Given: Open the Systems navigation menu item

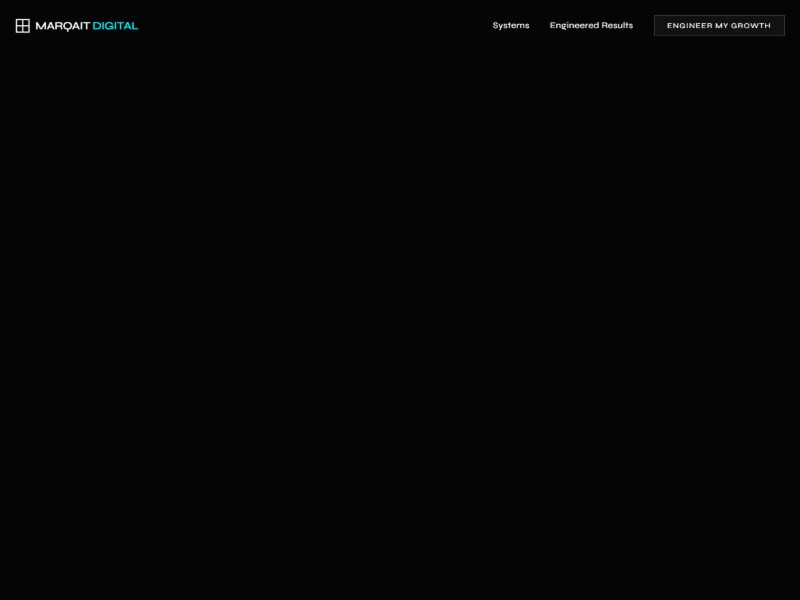Looking at the screenshot, I should (510, 25).
